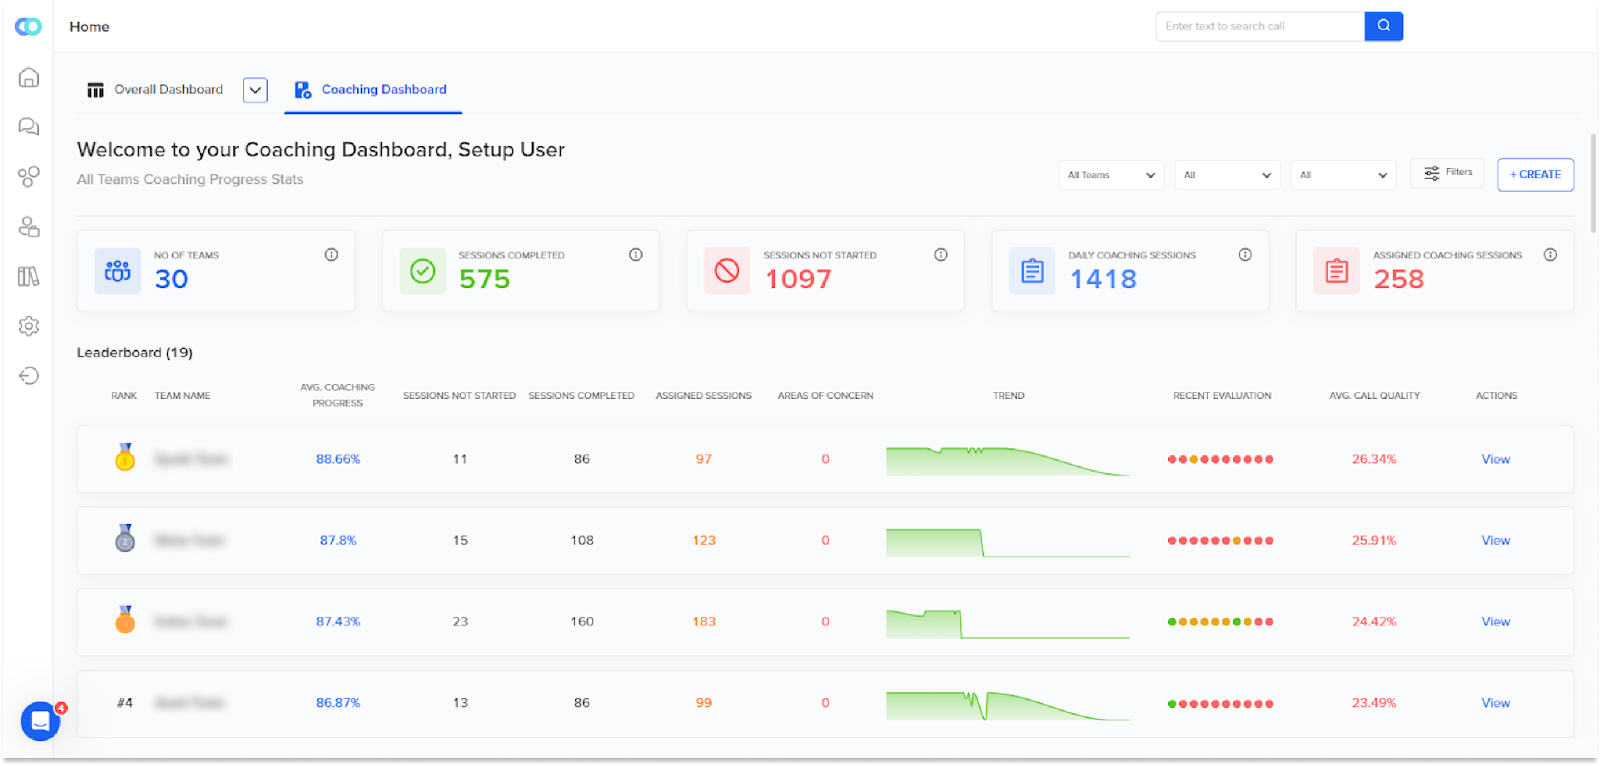Open the Filters button
The width and height of the screenshot is (1600, 766).
click(x=1448, y=172)
